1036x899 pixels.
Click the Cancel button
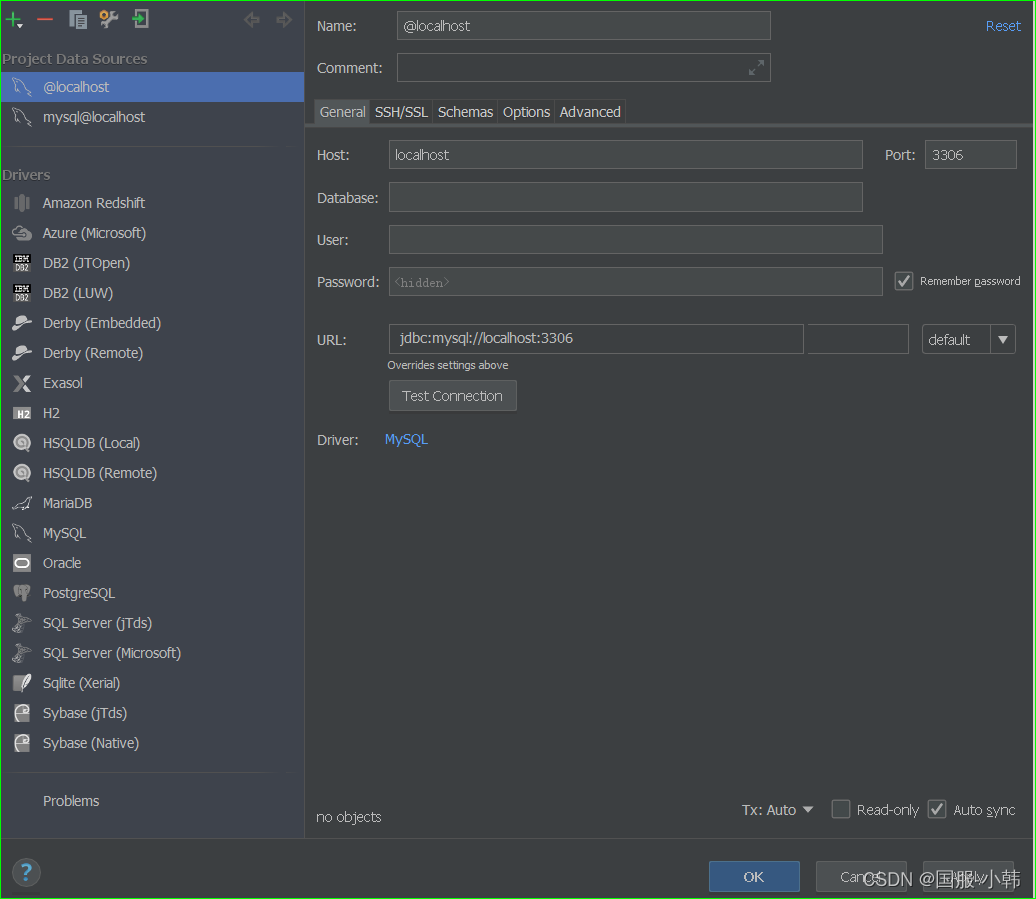(x=861, y=877)
